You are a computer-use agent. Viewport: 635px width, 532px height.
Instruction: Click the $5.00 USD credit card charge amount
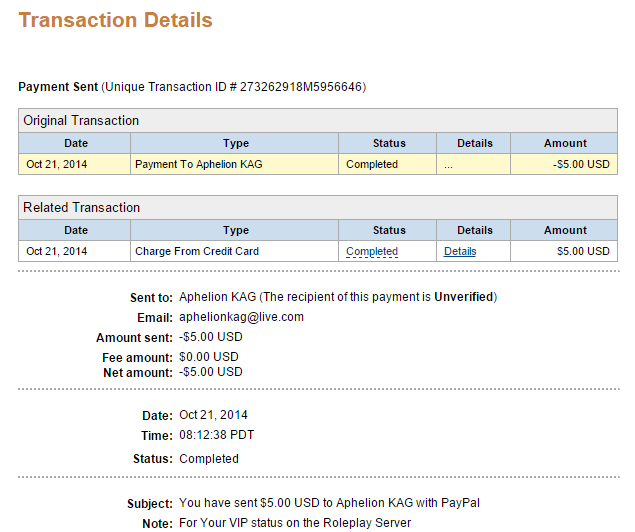(583, 252)
